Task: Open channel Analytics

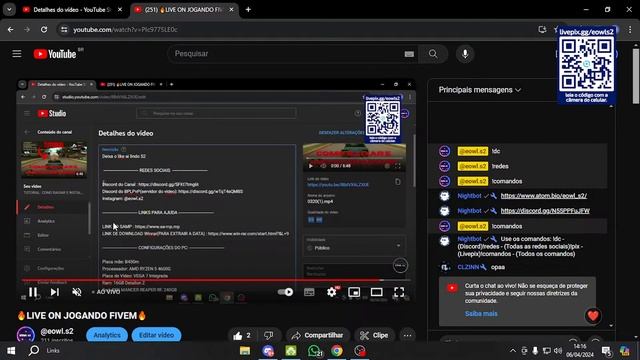Action: coord(107,335)
